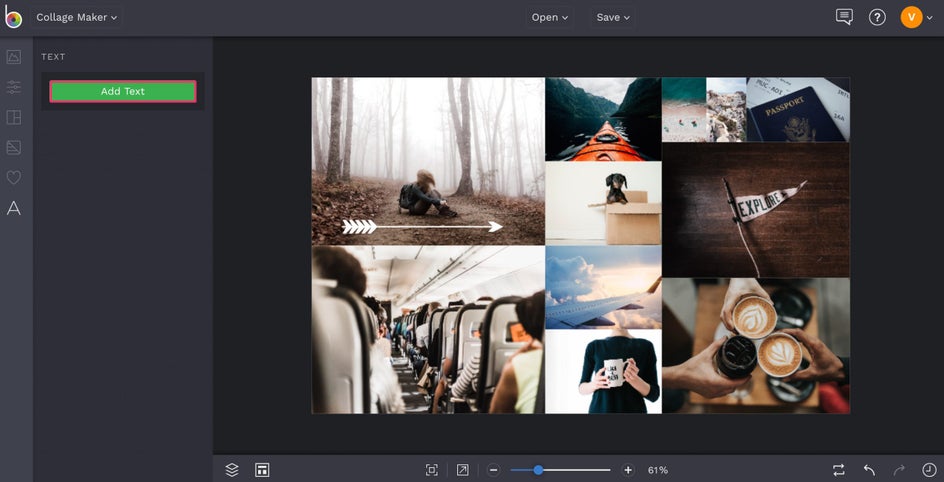The width and height of the screenshot is (944, 482).
Task: Open the Graphics heart sidebar icon
Action: (14, 177)
